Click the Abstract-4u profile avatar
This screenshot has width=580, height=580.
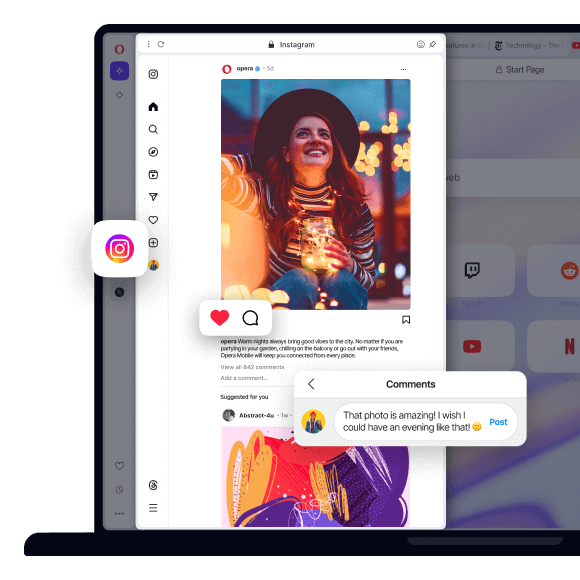(229, 415)
